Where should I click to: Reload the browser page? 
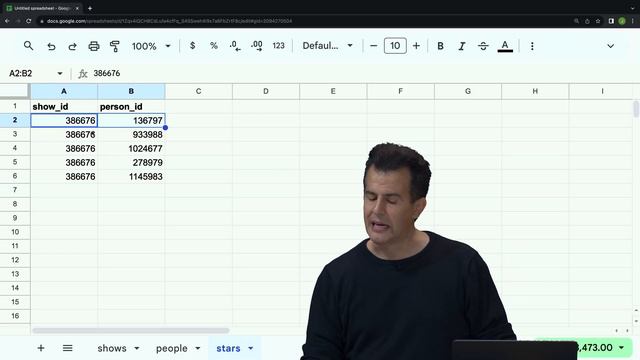coord(29,21)
